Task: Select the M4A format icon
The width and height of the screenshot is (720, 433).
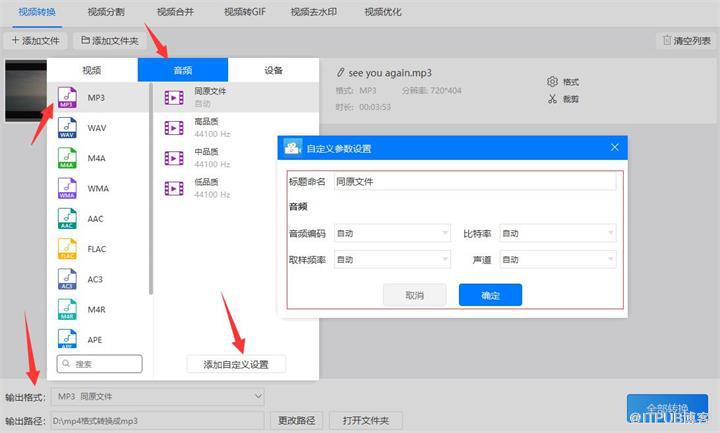Action: pos(67,158)
